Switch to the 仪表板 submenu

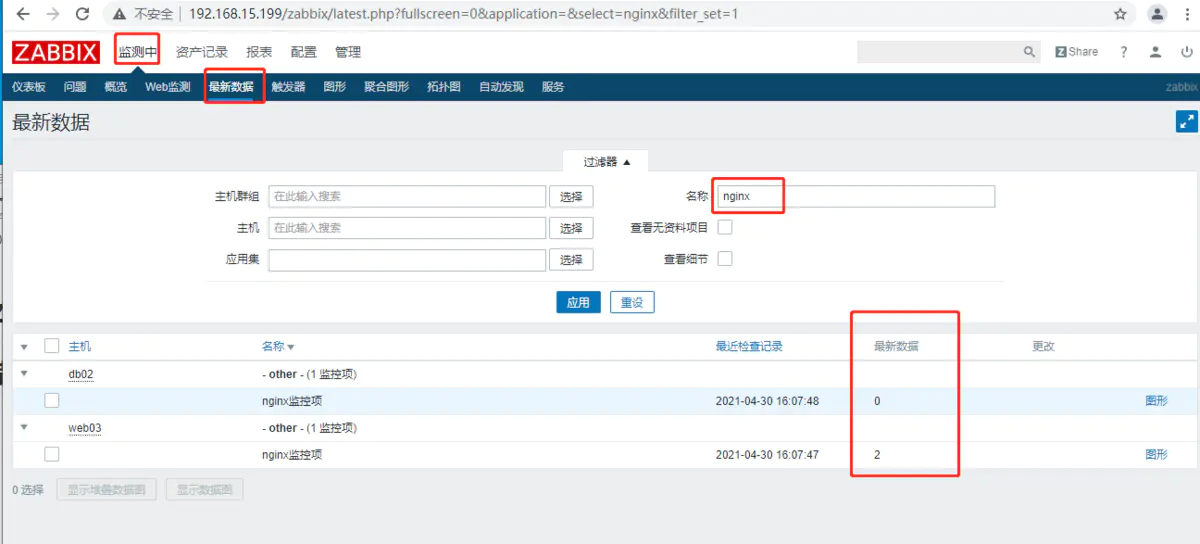click(x=29, y=87)
